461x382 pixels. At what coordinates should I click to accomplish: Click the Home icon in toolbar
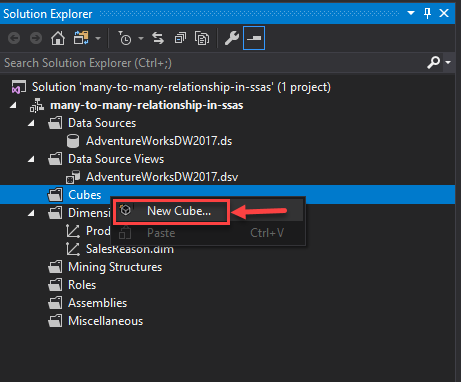click(58, 38)
